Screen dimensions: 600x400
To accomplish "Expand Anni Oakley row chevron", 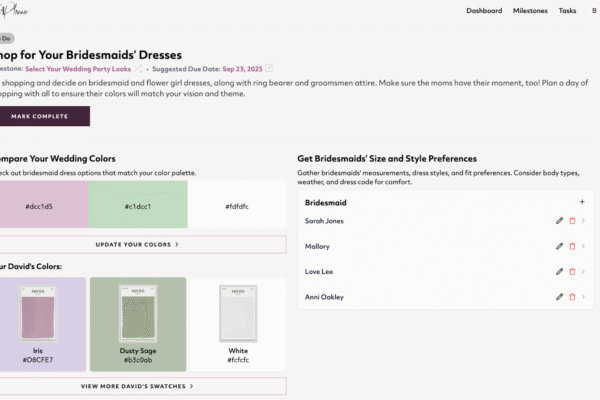I will [x=584, y=296].
